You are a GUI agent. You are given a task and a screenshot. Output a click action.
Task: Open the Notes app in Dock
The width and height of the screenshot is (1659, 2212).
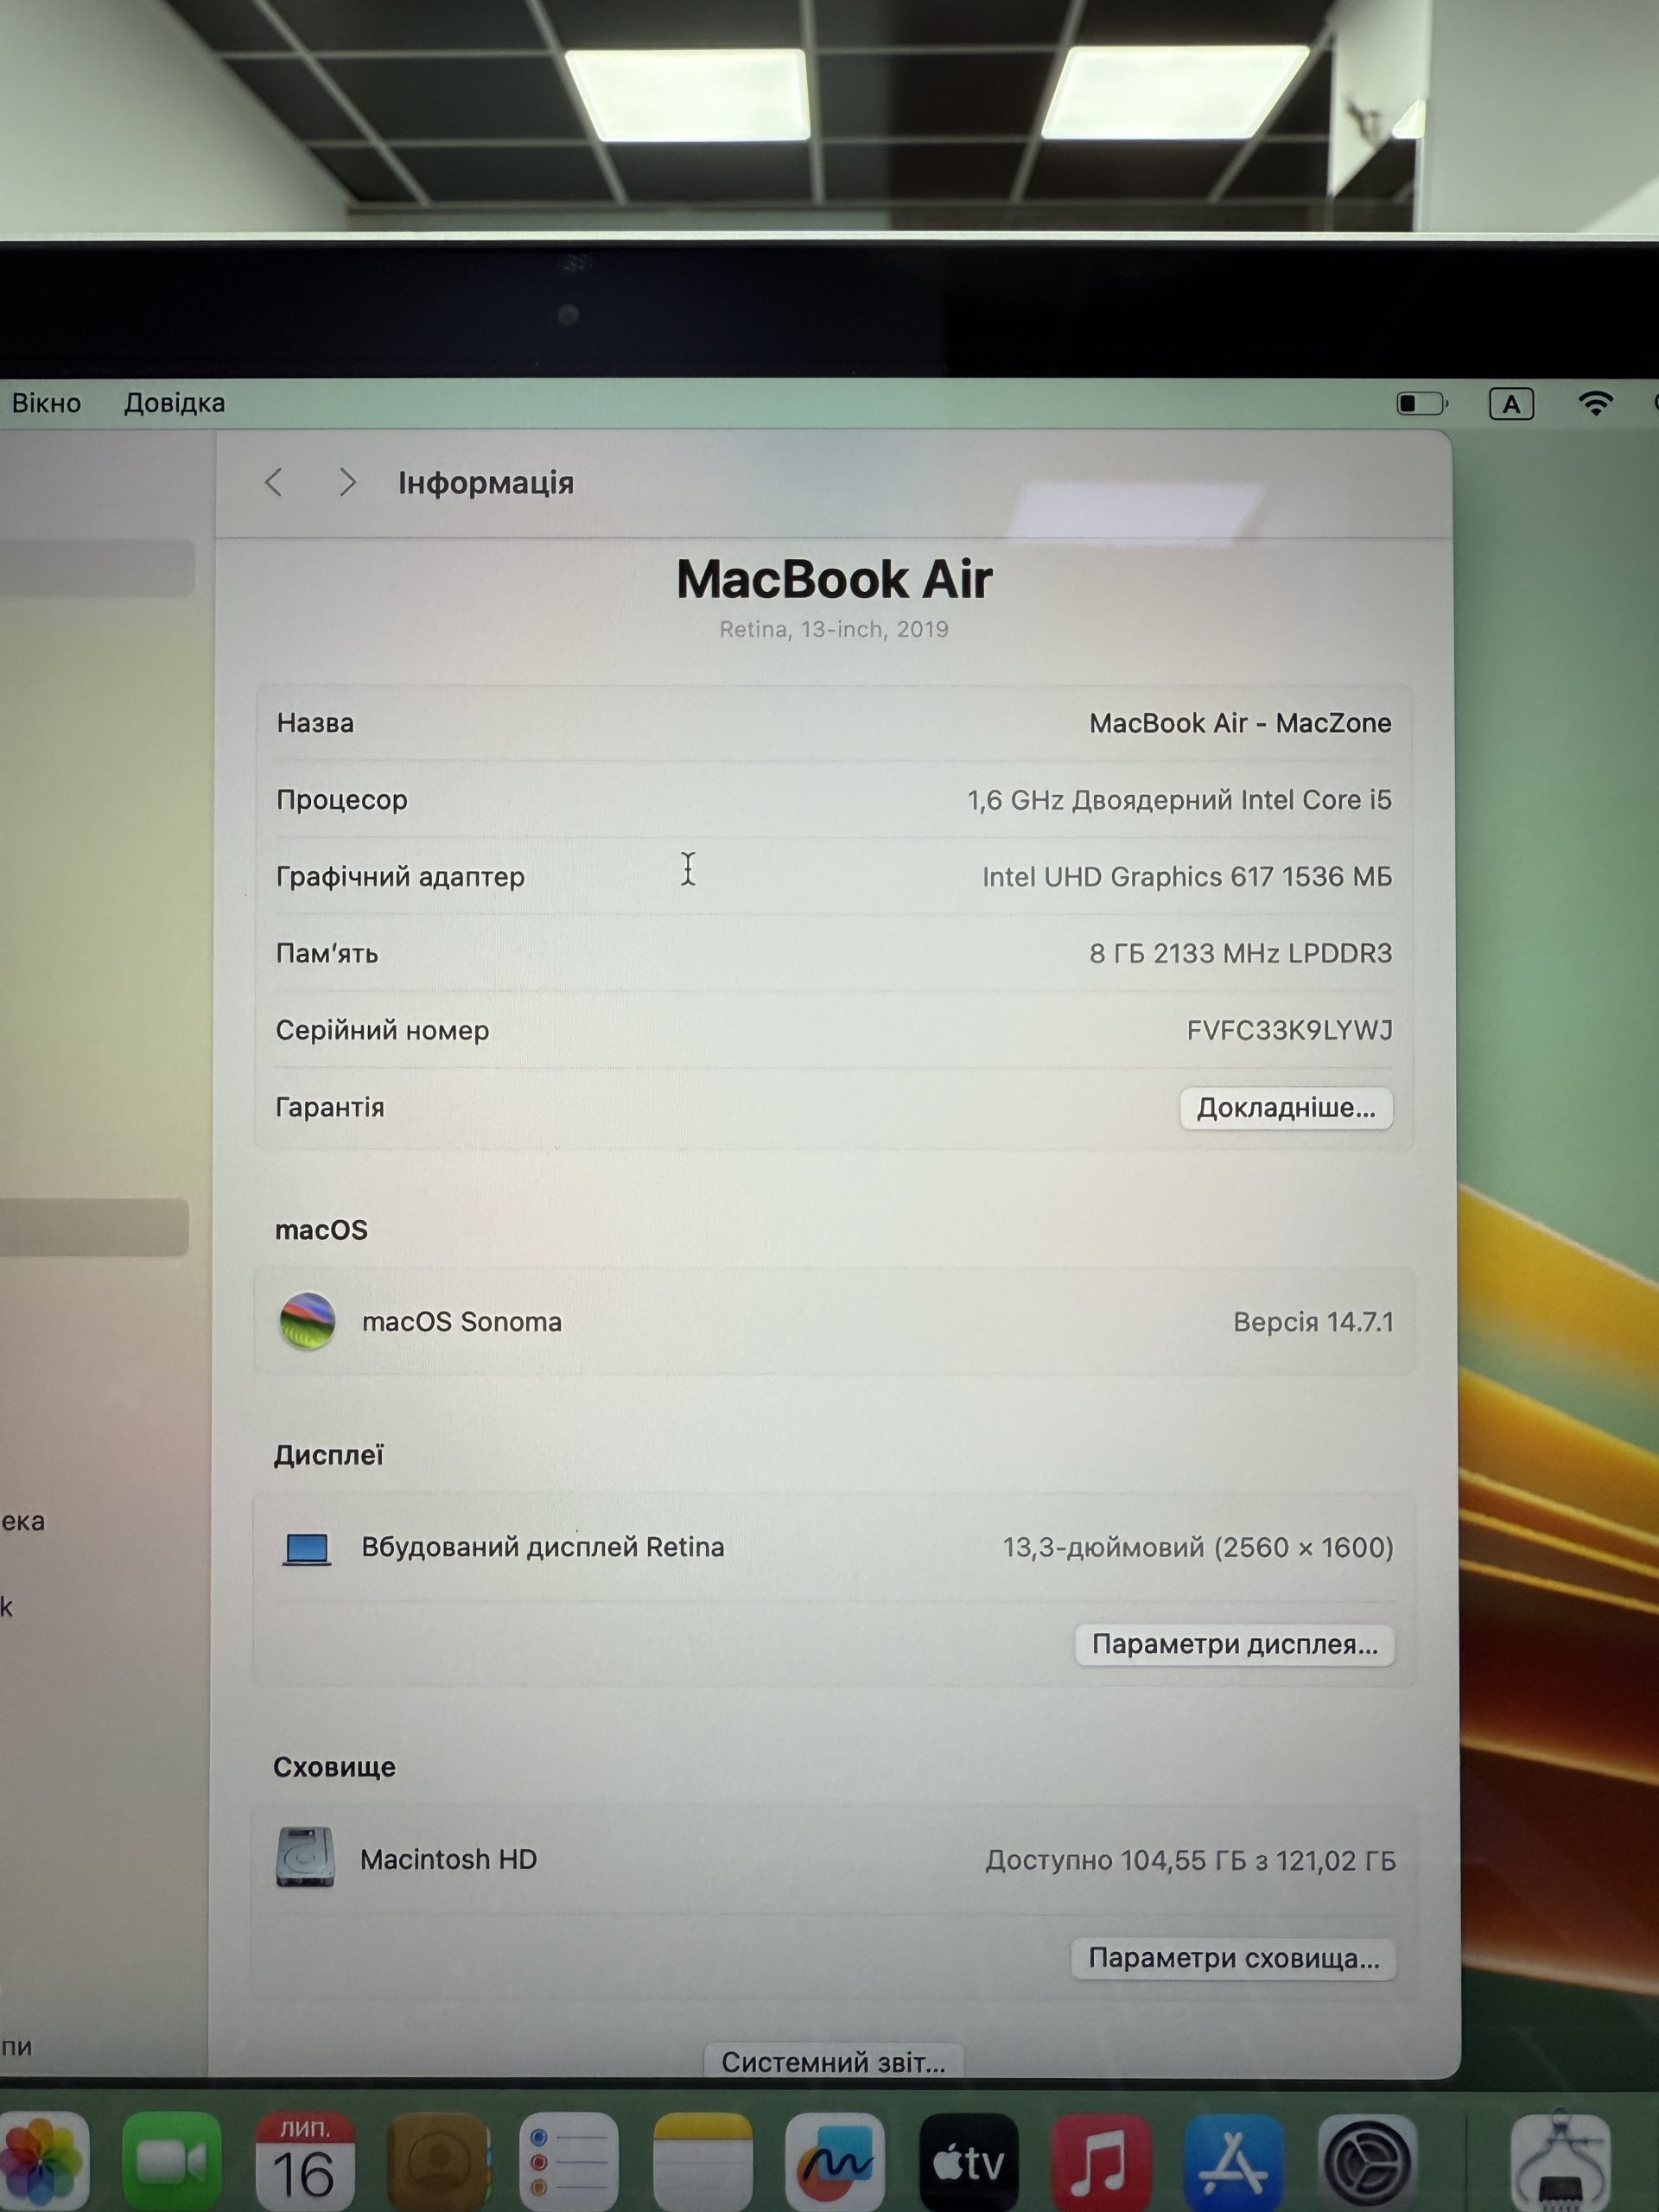point(702,2160)
